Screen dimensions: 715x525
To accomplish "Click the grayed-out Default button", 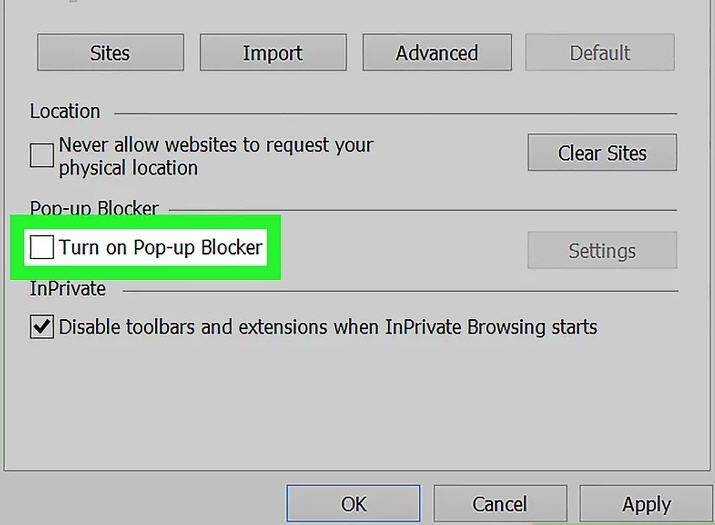I will [x=600, y=53].
